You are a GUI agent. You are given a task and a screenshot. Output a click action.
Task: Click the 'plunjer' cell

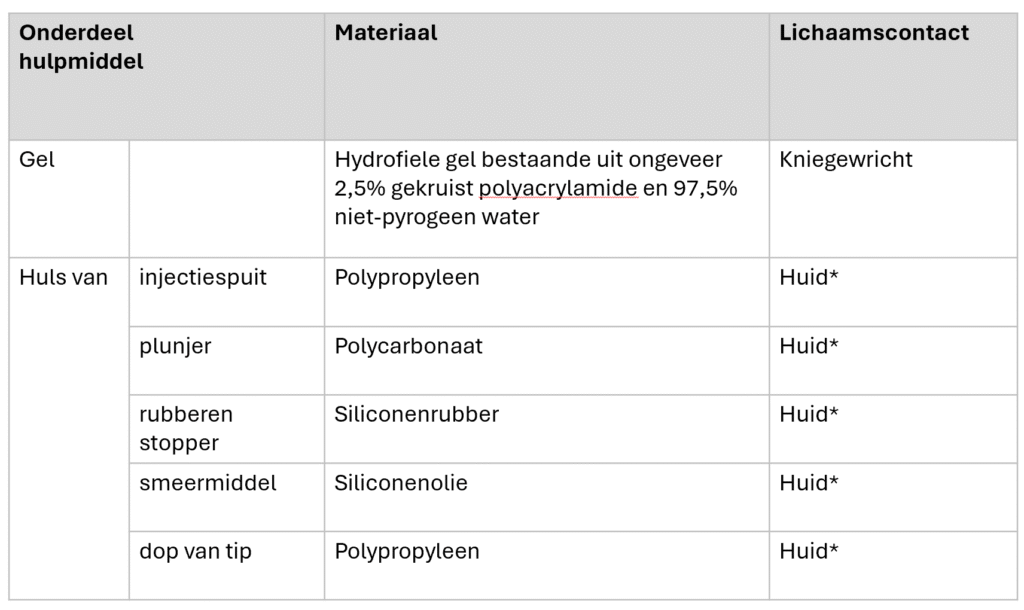click(x=227, y=361)
